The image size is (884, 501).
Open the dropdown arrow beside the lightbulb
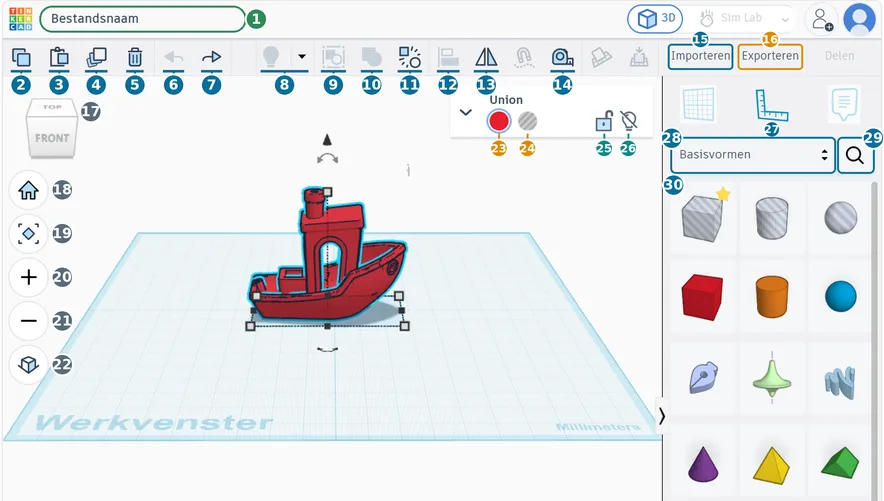click(302, 56)
